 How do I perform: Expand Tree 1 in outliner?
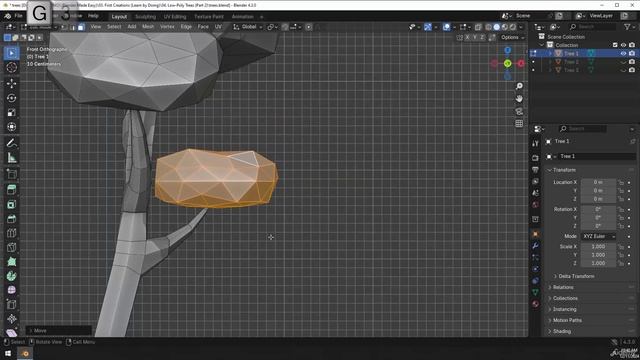click(x=550, y=53)
